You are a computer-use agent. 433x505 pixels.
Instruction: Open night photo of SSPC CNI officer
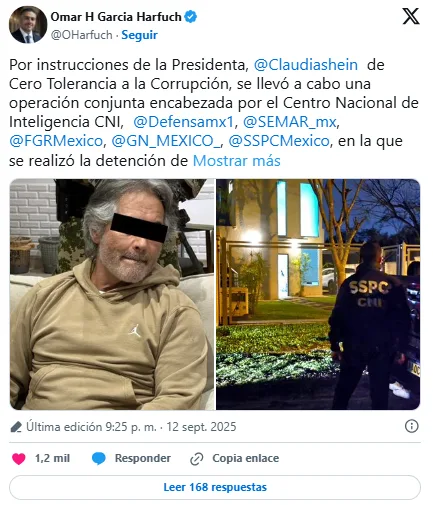(x=318, y=294)
